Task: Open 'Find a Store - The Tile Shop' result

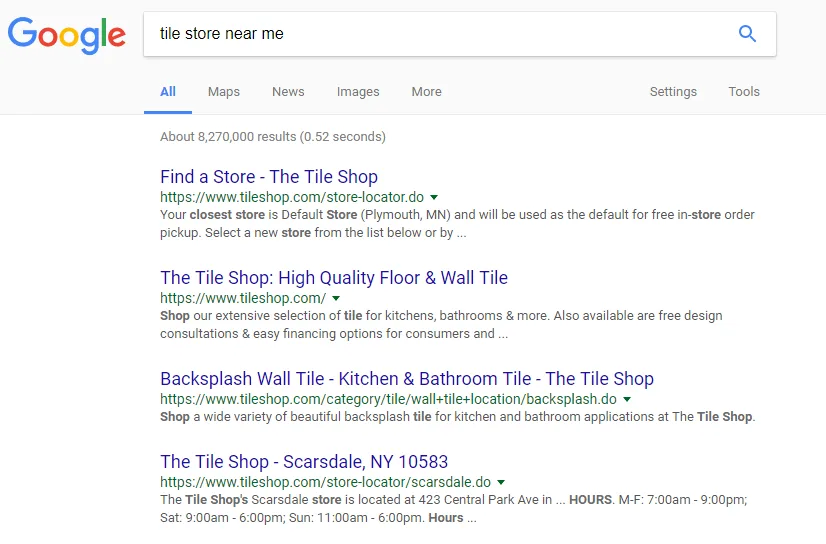Action: click(x=269, y=177)
